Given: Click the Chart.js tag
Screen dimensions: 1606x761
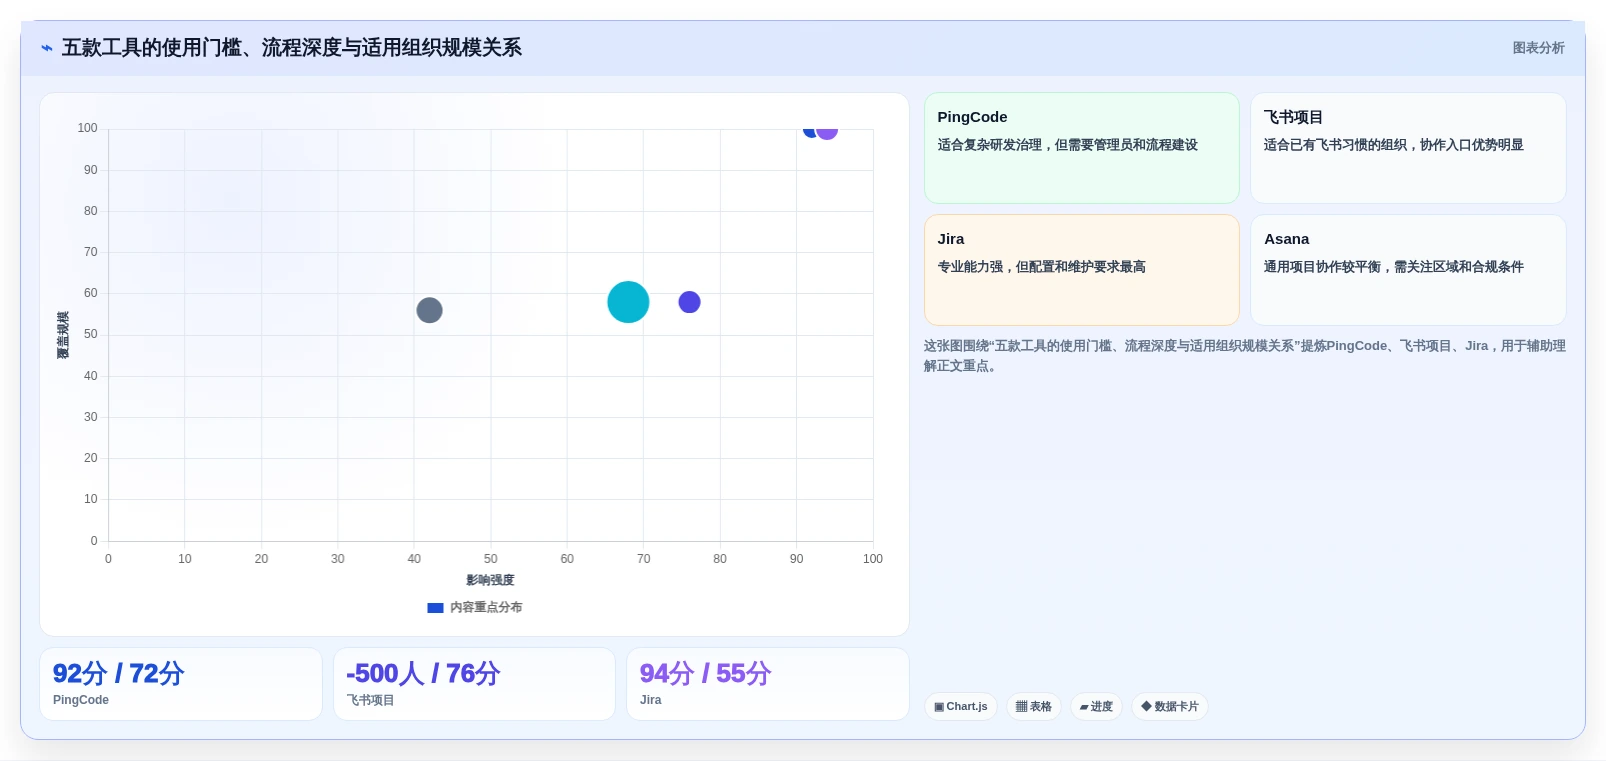Looking at the screenshot, I should pos(961,707).
